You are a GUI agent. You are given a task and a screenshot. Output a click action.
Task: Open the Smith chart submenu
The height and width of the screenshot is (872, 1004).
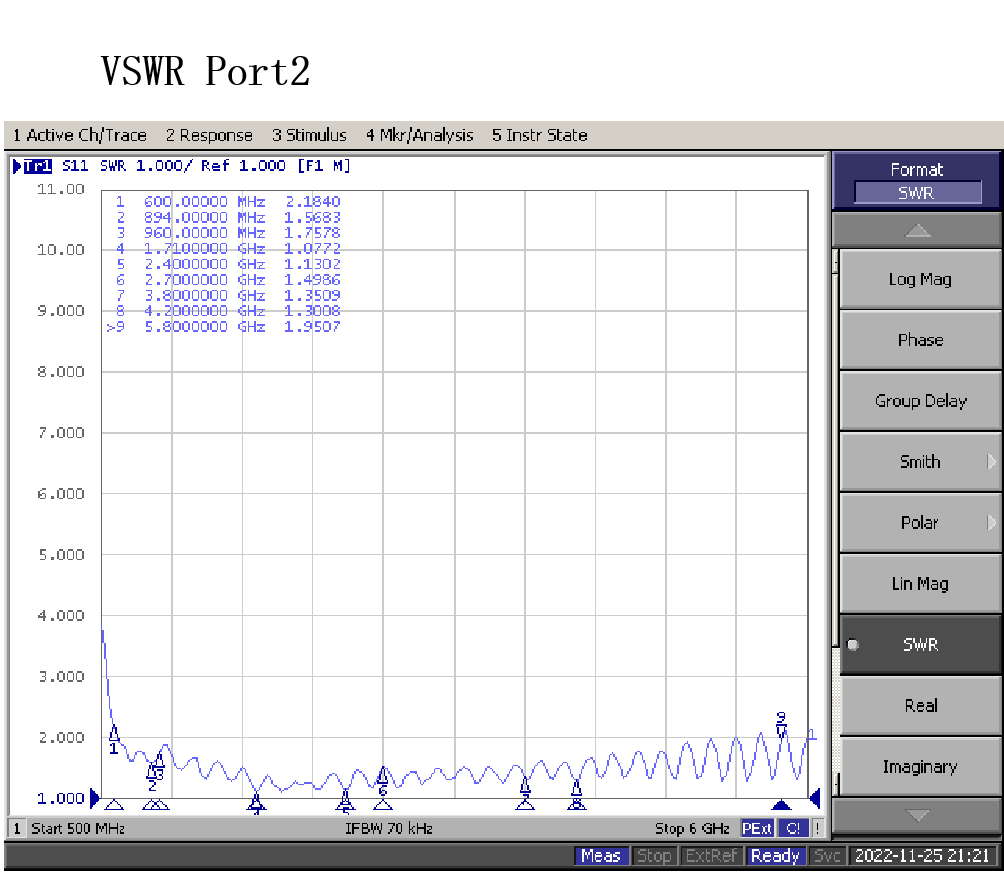[x=919, y=462]
